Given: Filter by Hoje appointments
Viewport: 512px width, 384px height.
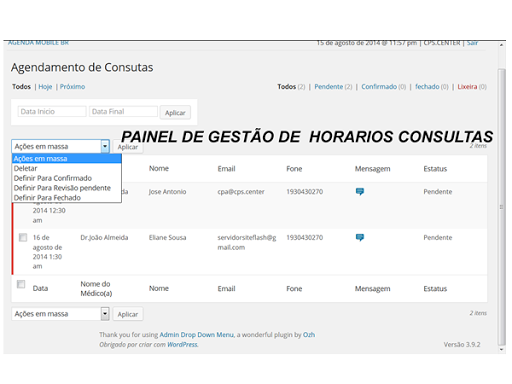Looking at the screenshot, I should tap(45, 87).
